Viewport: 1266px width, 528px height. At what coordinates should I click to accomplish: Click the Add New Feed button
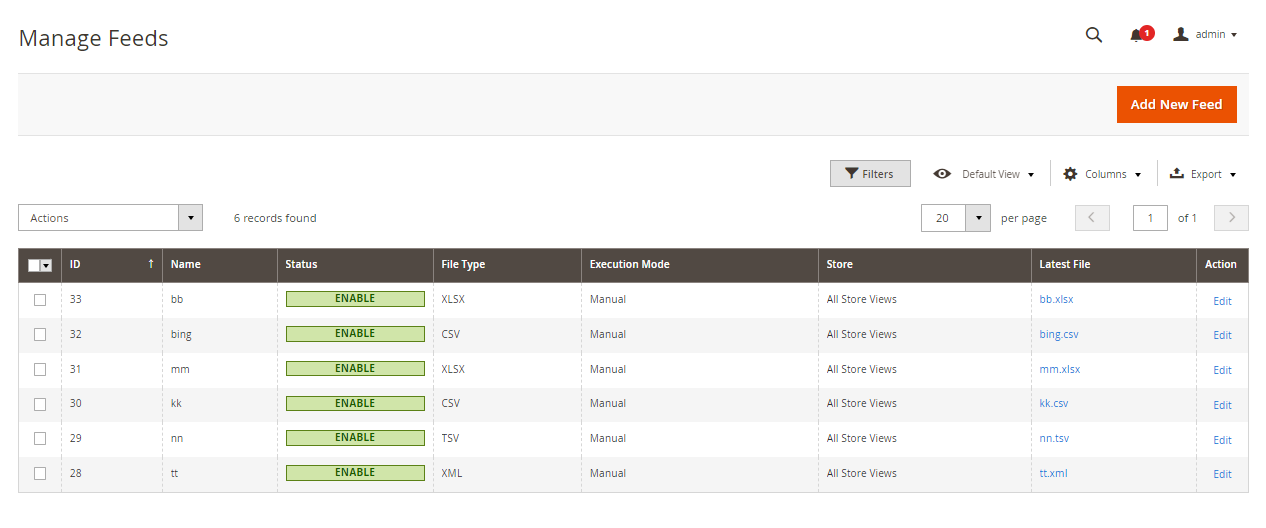[x=1176, y=104]
